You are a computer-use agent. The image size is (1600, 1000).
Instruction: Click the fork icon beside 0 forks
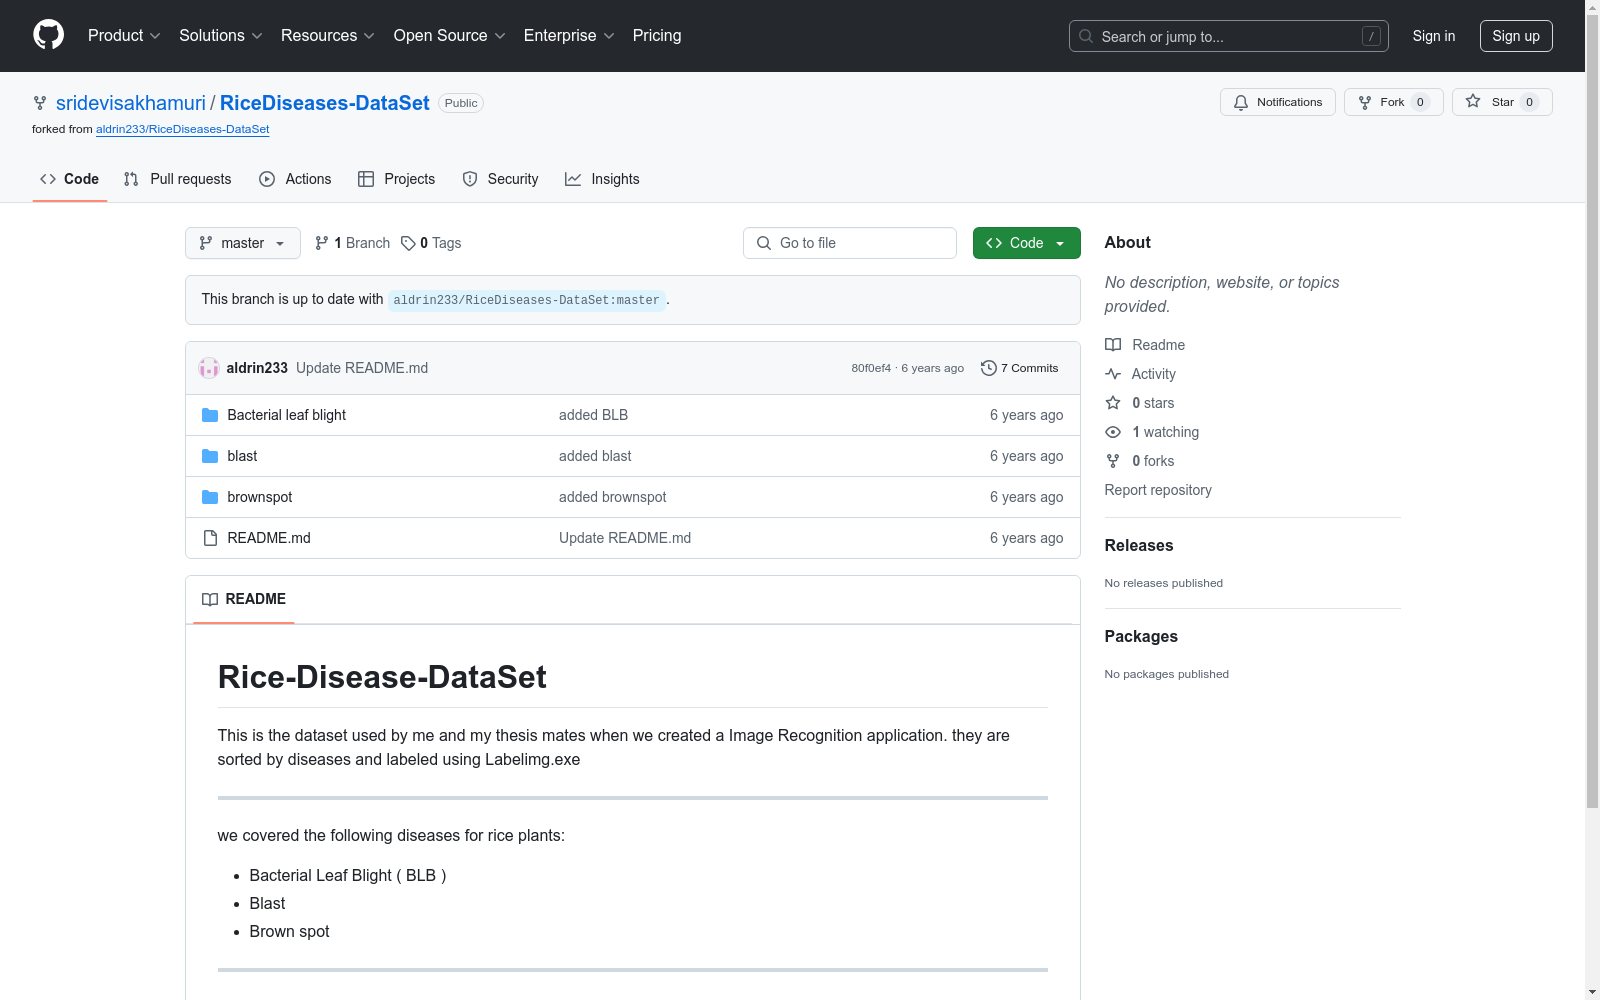[1113, 461]
